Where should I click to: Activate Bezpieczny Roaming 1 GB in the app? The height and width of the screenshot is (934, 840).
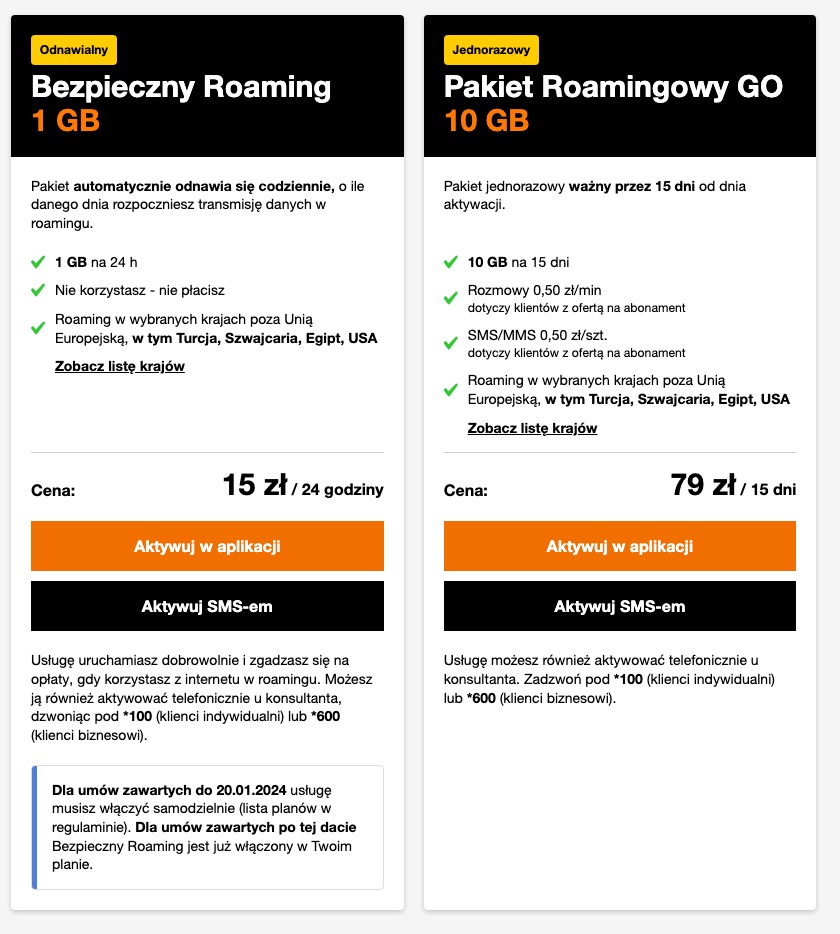(207, 546)
